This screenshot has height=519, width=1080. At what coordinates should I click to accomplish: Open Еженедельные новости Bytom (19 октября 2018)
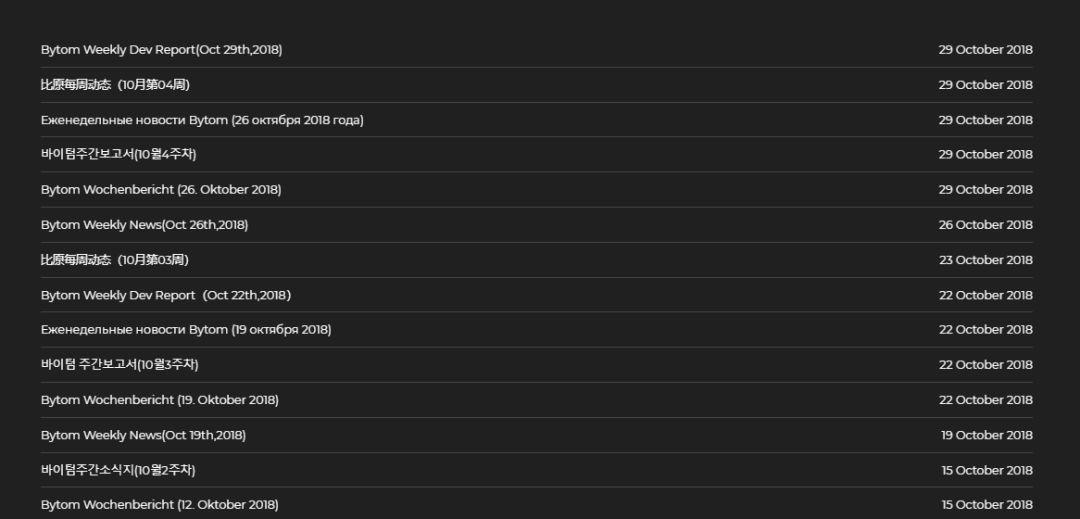tap(186, 330)
